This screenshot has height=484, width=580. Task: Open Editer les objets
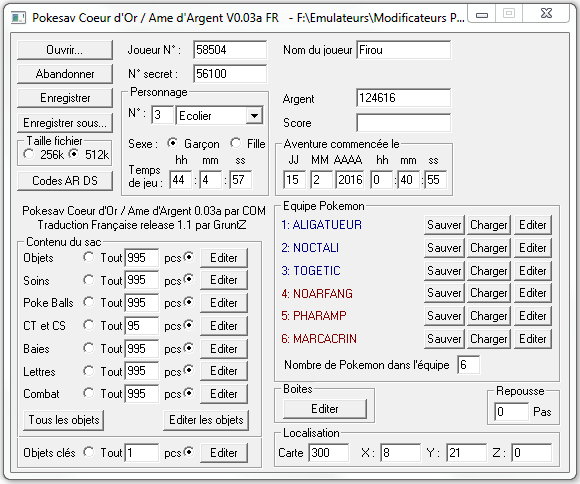click(206, 420)
